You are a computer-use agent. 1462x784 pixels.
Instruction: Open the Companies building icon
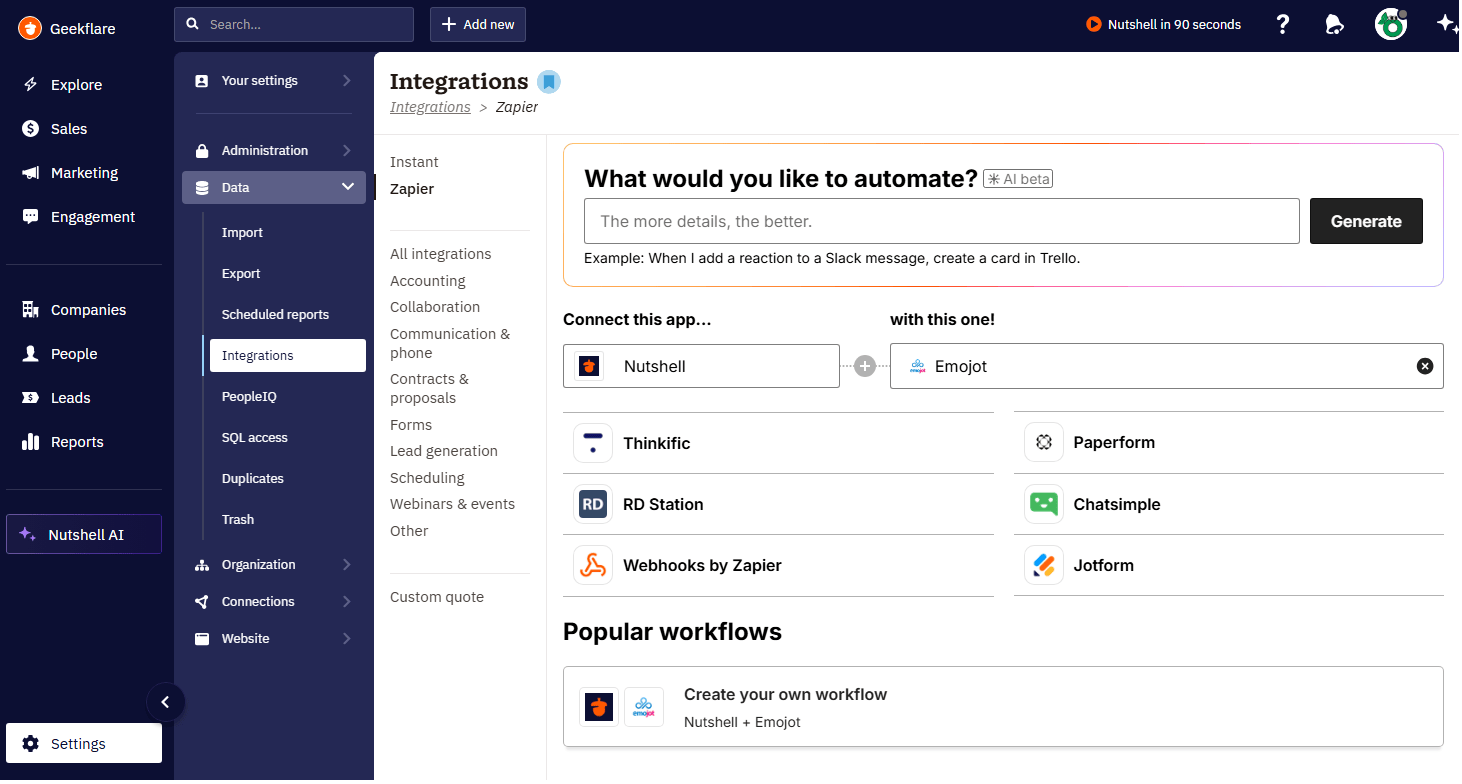pos(31,310)
